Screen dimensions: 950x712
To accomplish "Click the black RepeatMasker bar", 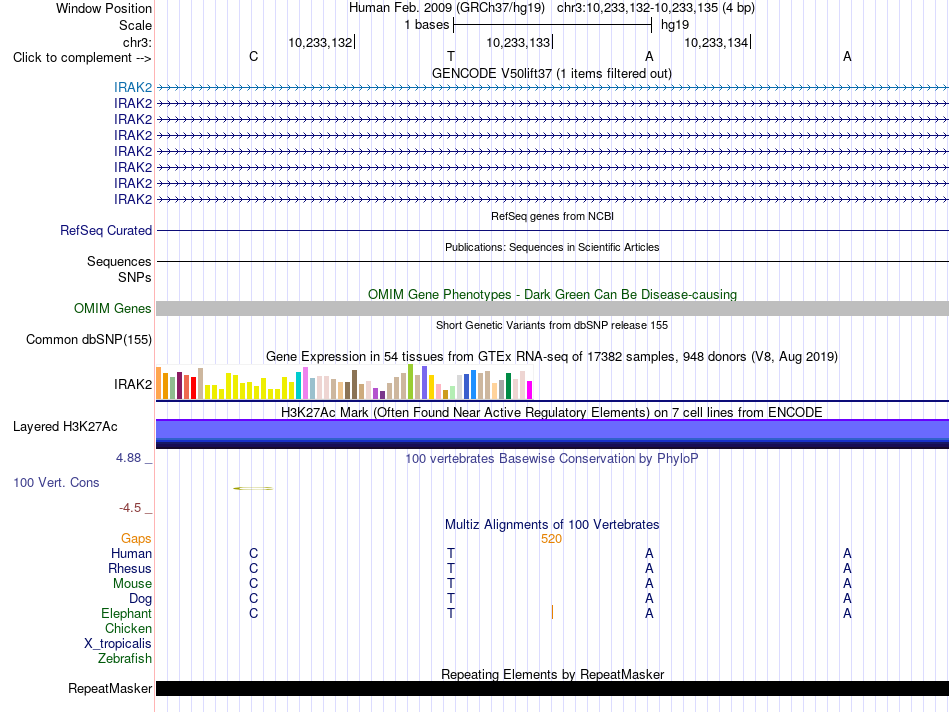I will pyautogui.click(x=552, y=688).
